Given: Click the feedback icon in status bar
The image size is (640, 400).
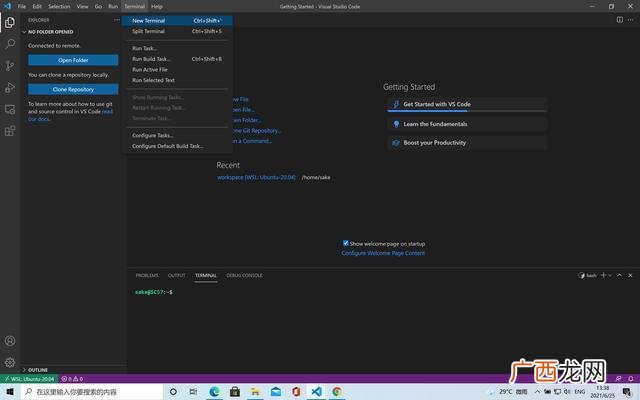Looking at the screenshot, I should (618, 379).
